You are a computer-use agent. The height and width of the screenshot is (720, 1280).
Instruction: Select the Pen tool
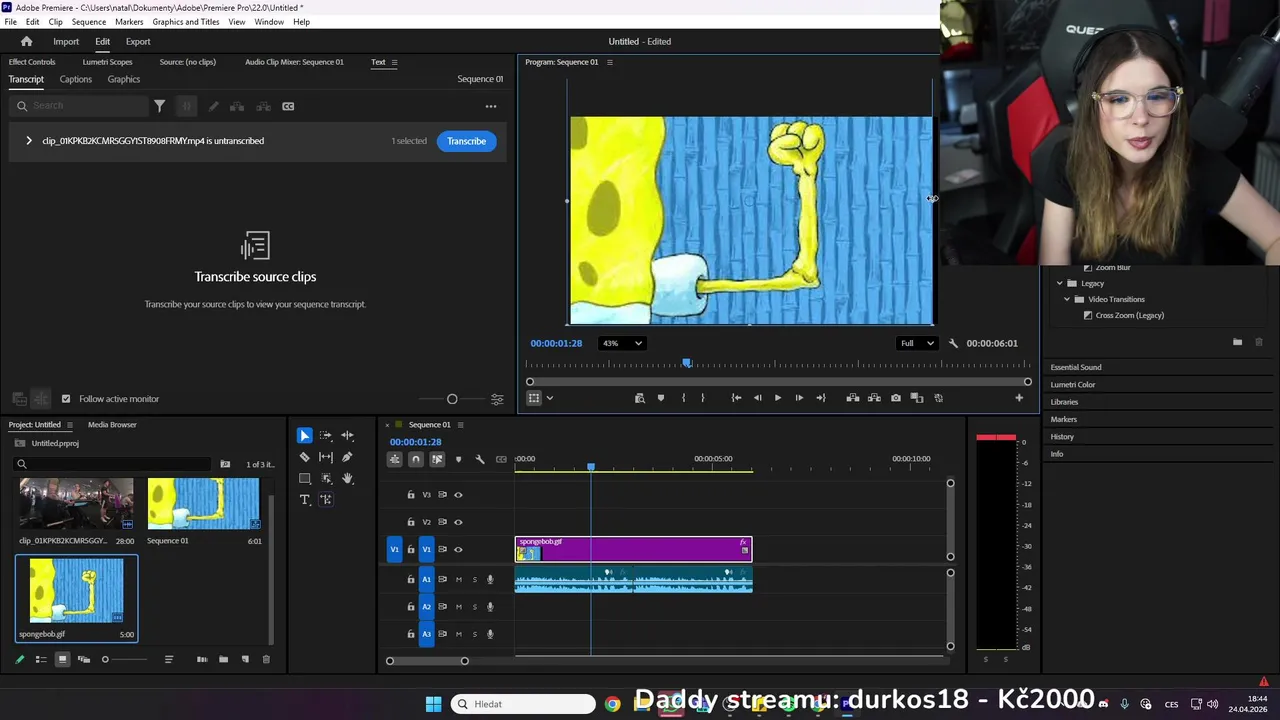(x=347, y=457)
